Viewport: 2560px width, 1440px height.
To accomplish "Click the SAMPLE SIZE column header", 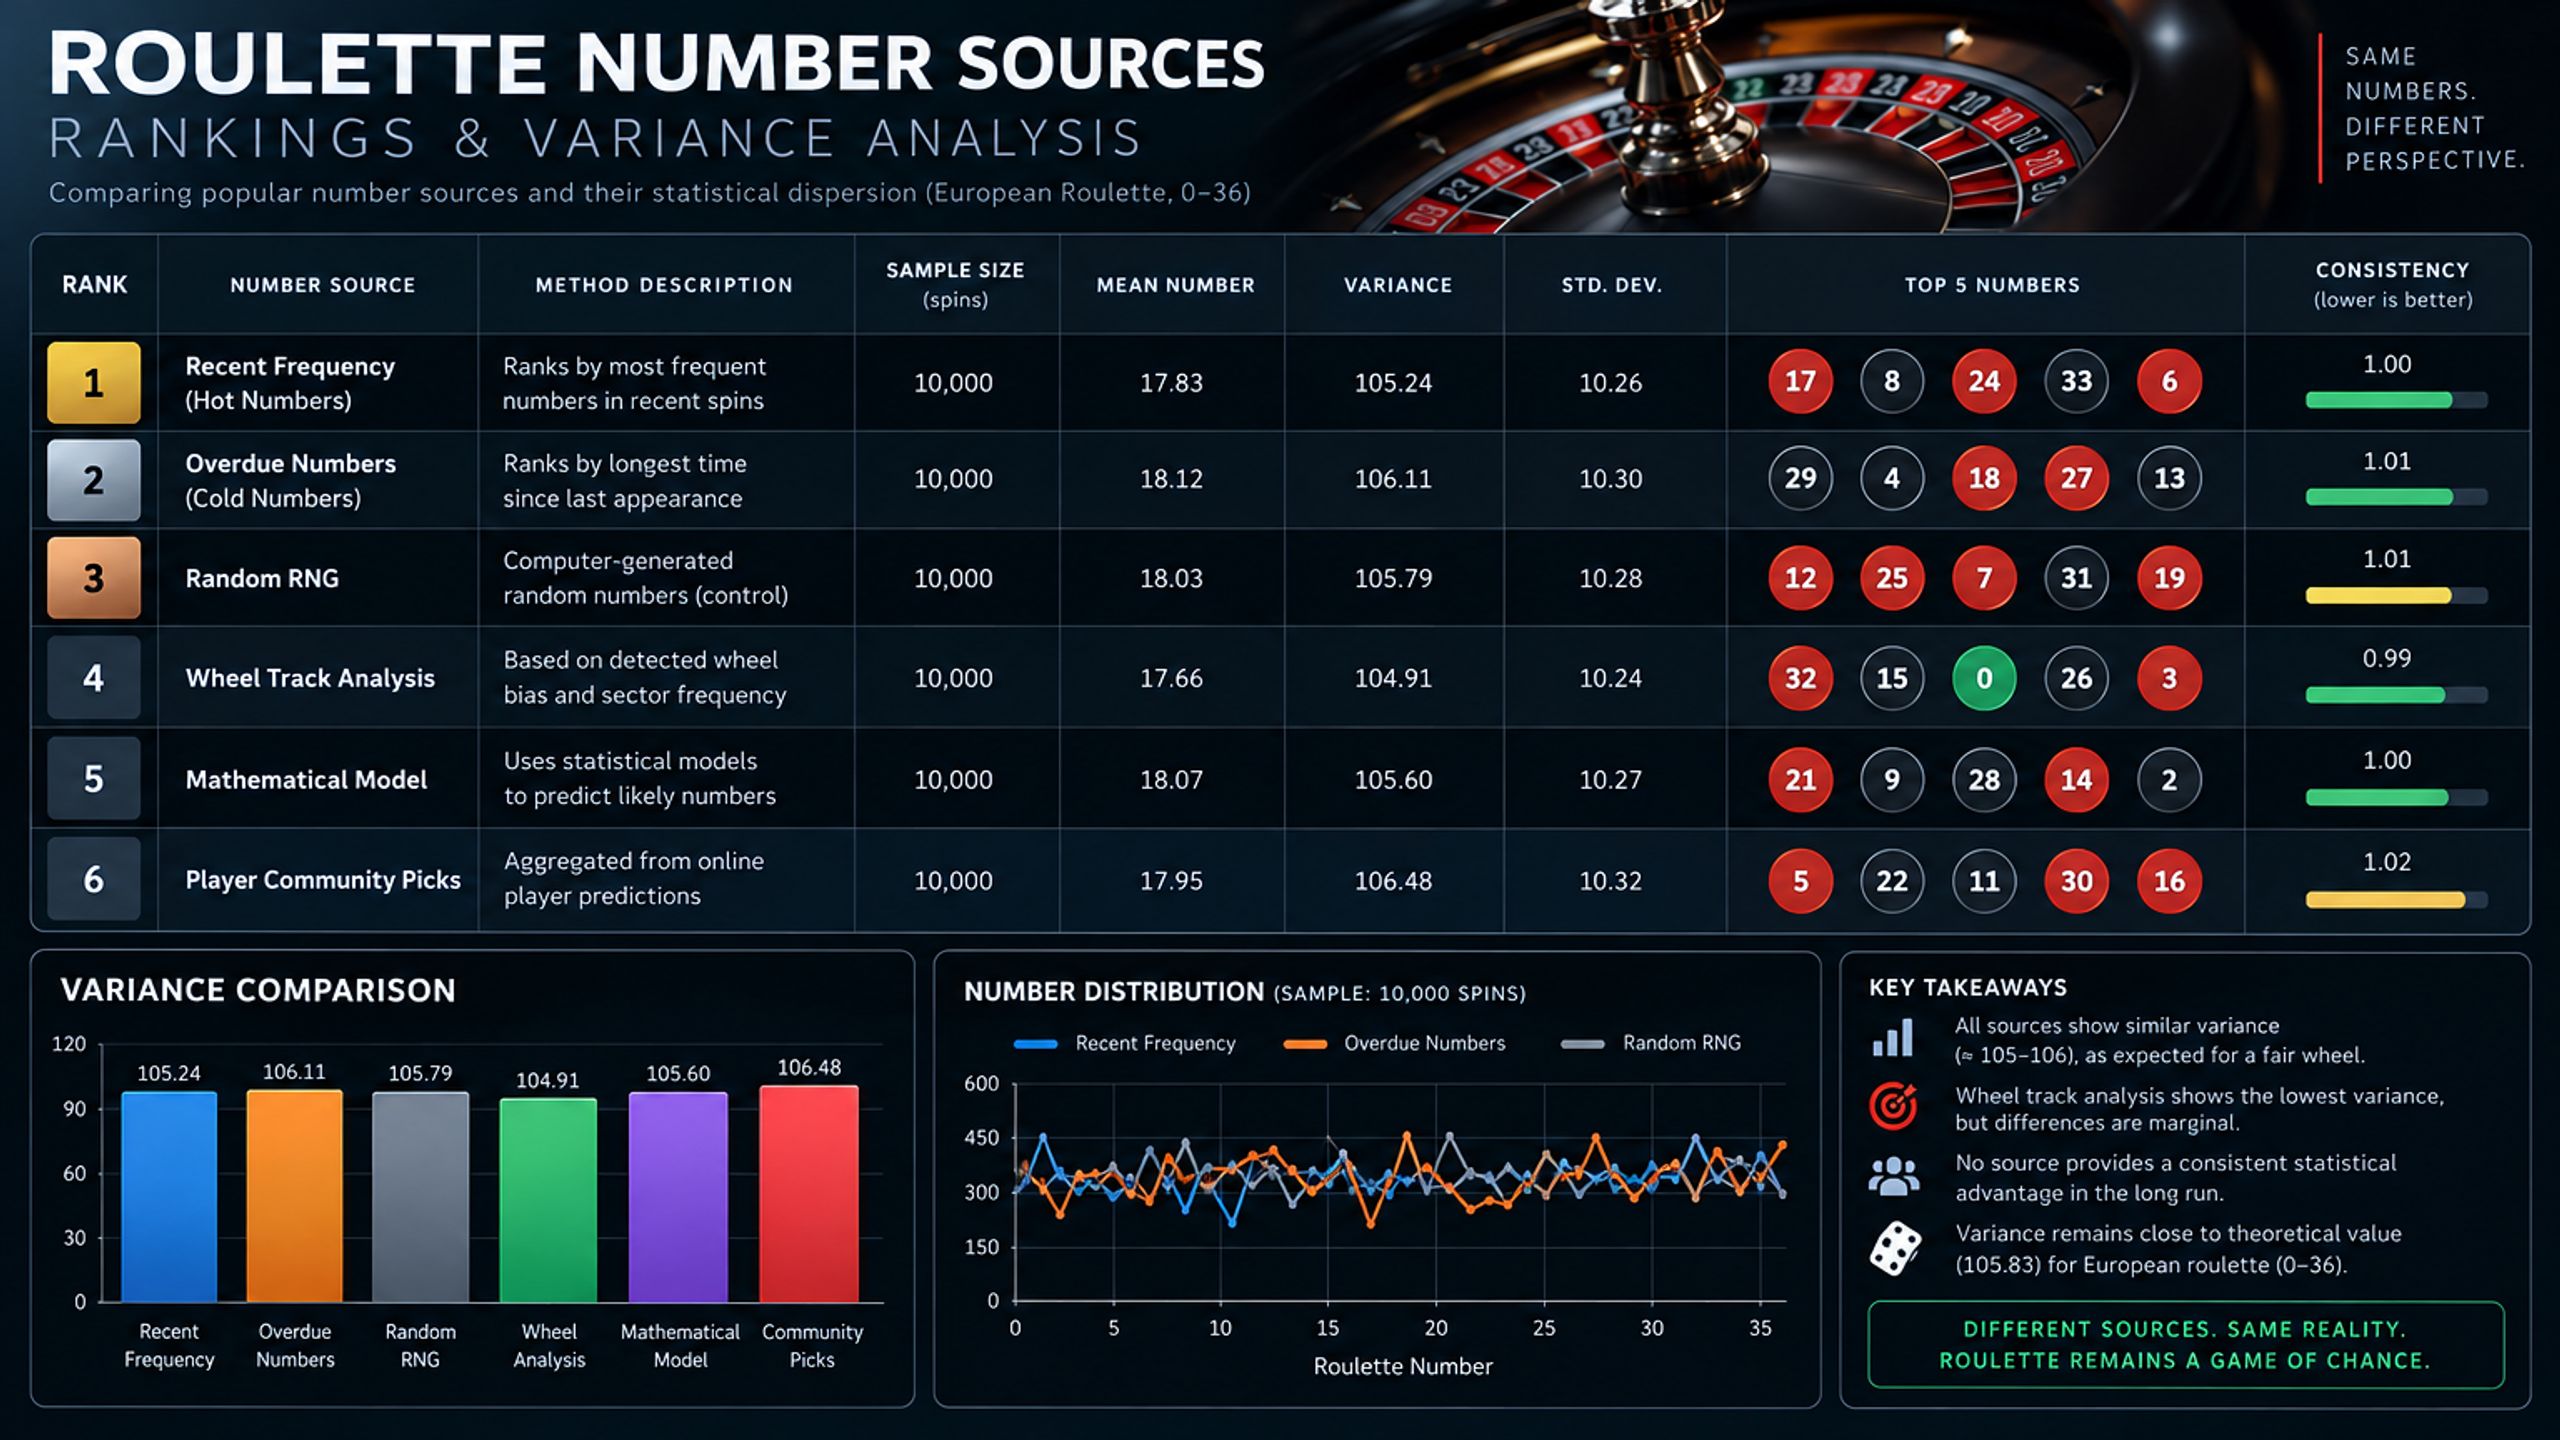I will (955, 284).
